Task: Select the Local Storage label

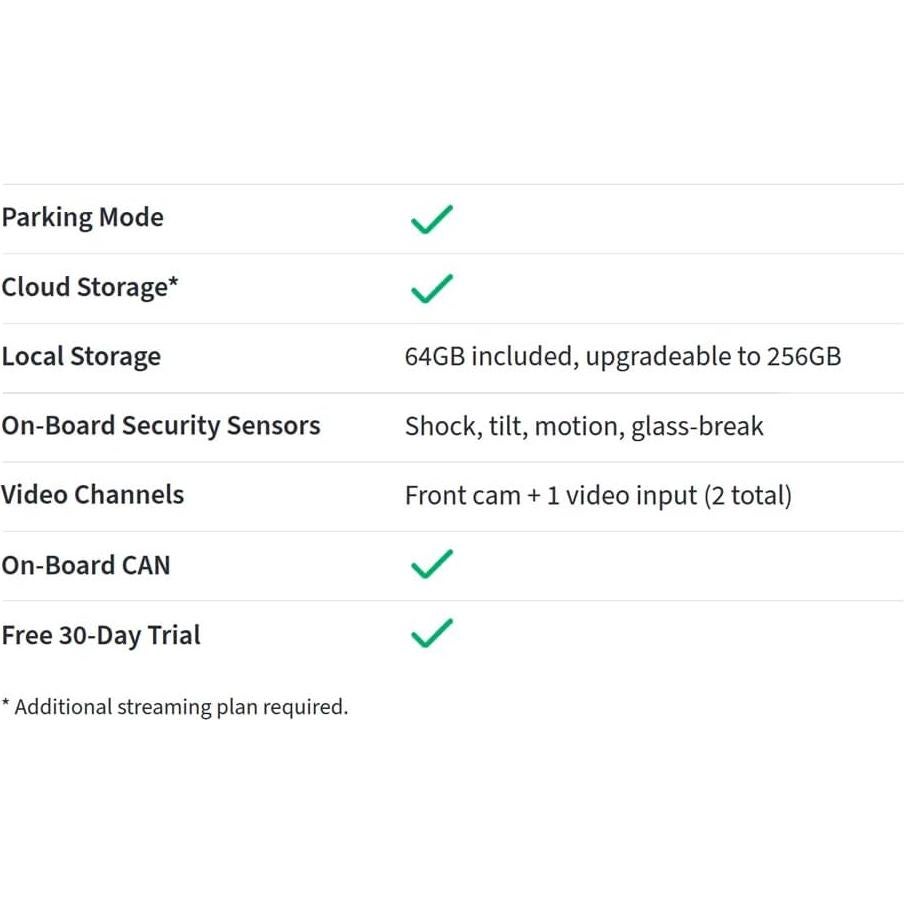Action: 80,357
